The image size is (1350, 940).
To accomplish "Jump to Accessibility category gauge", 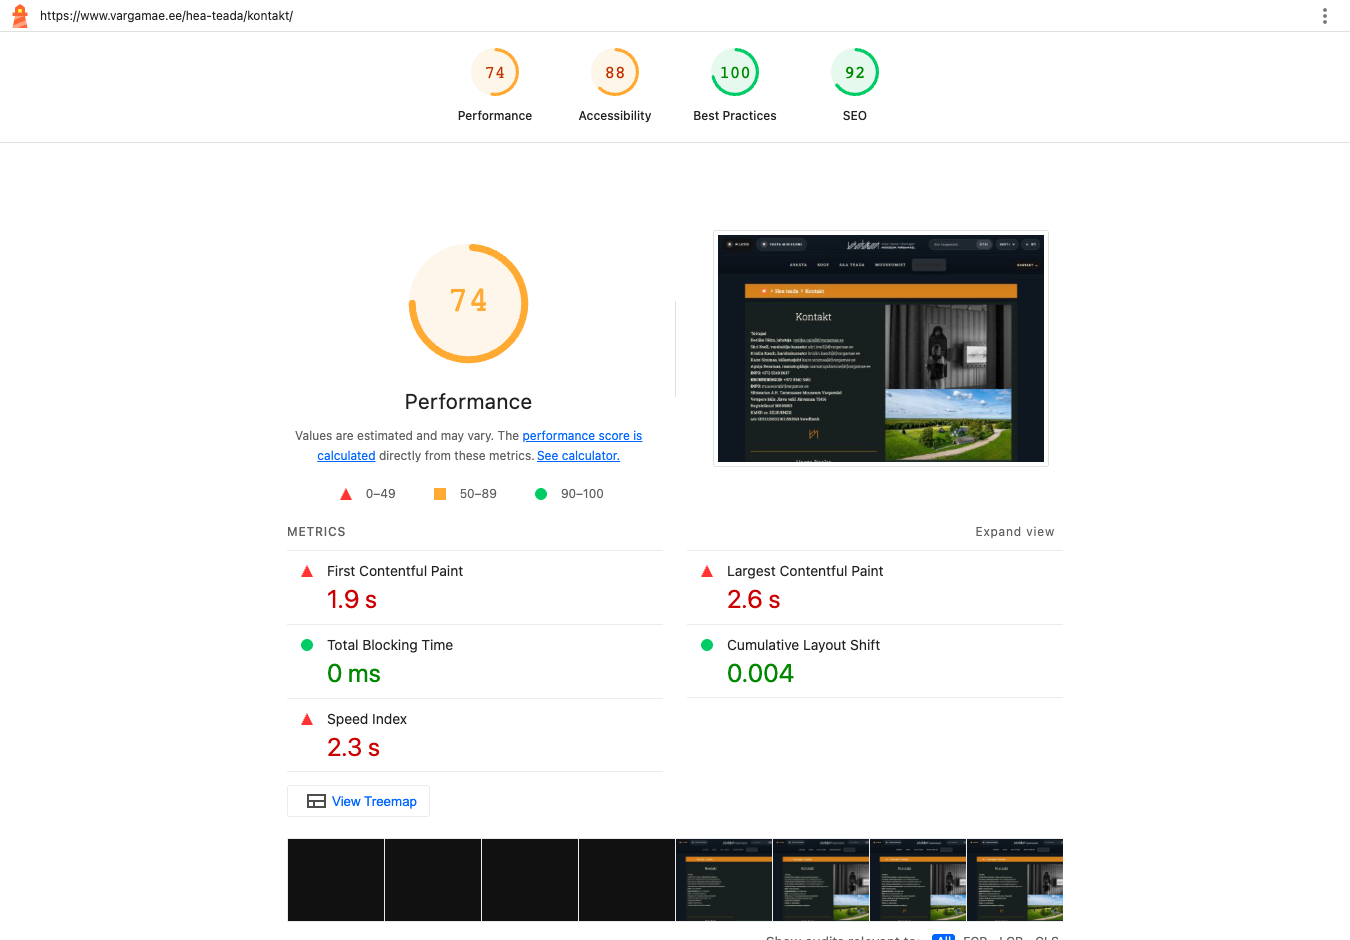I will 615,86.
